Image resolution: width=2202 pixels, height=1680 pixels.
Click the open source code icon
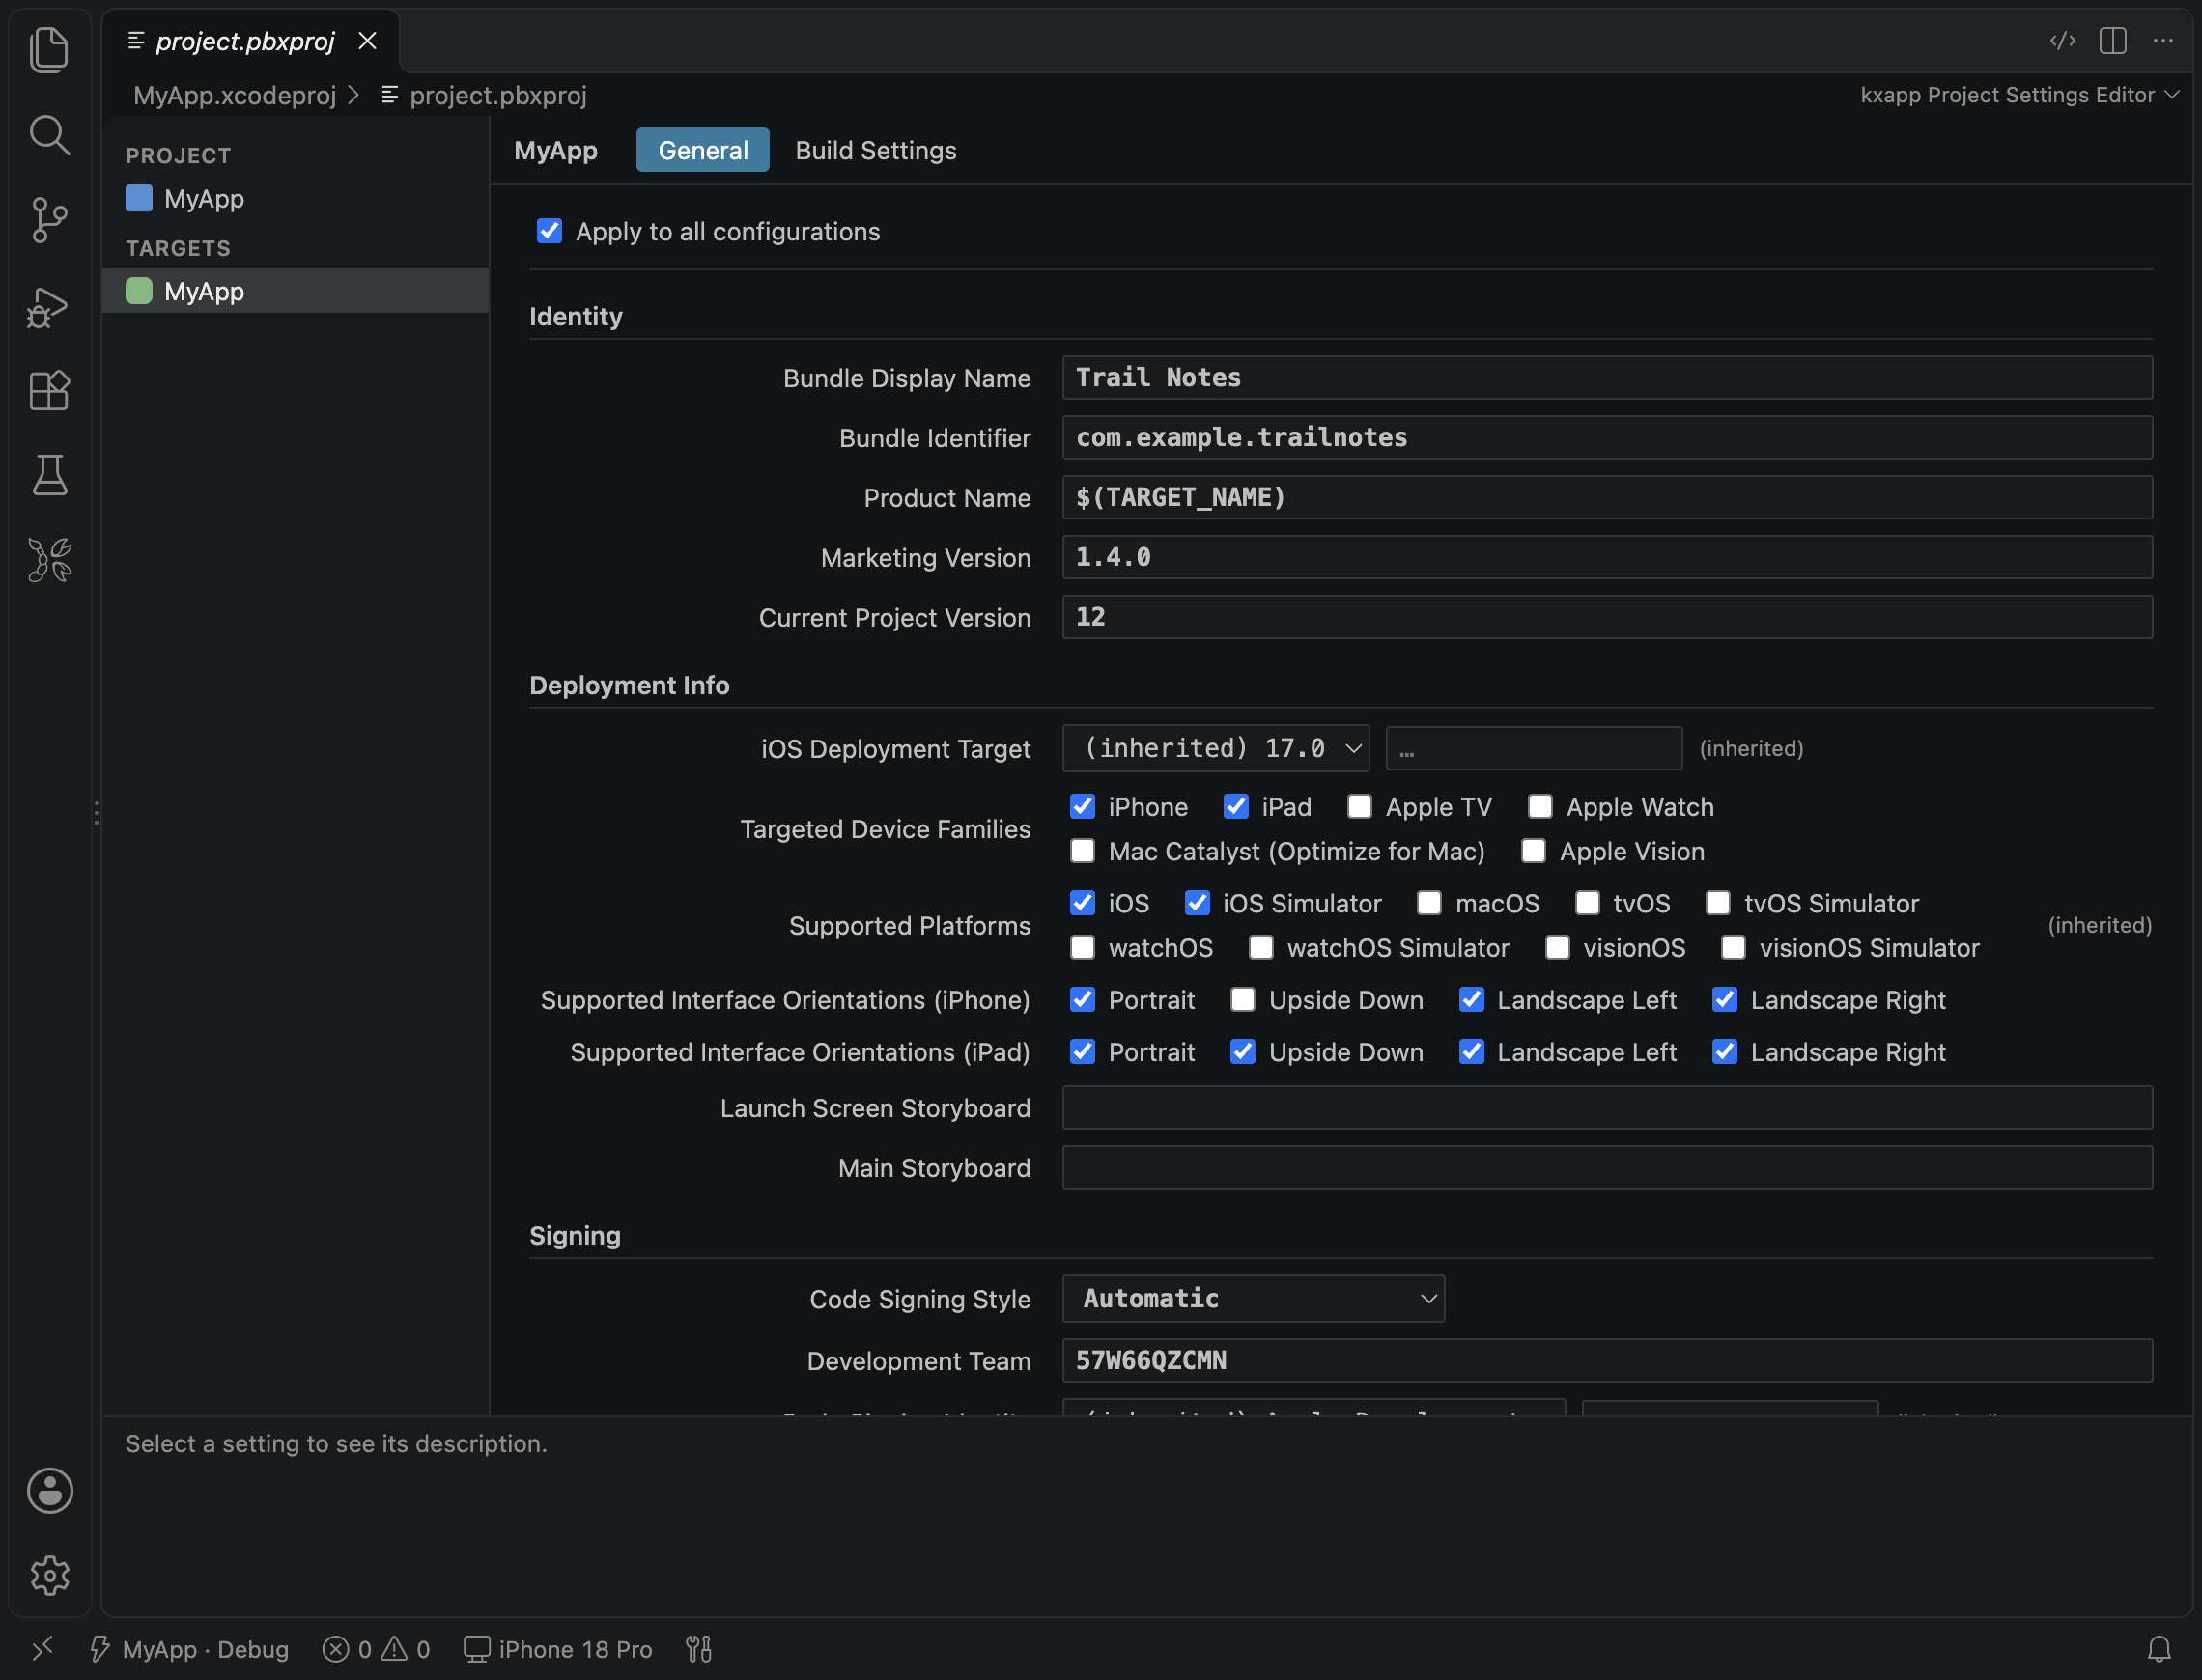click(x=2062, y=41)
